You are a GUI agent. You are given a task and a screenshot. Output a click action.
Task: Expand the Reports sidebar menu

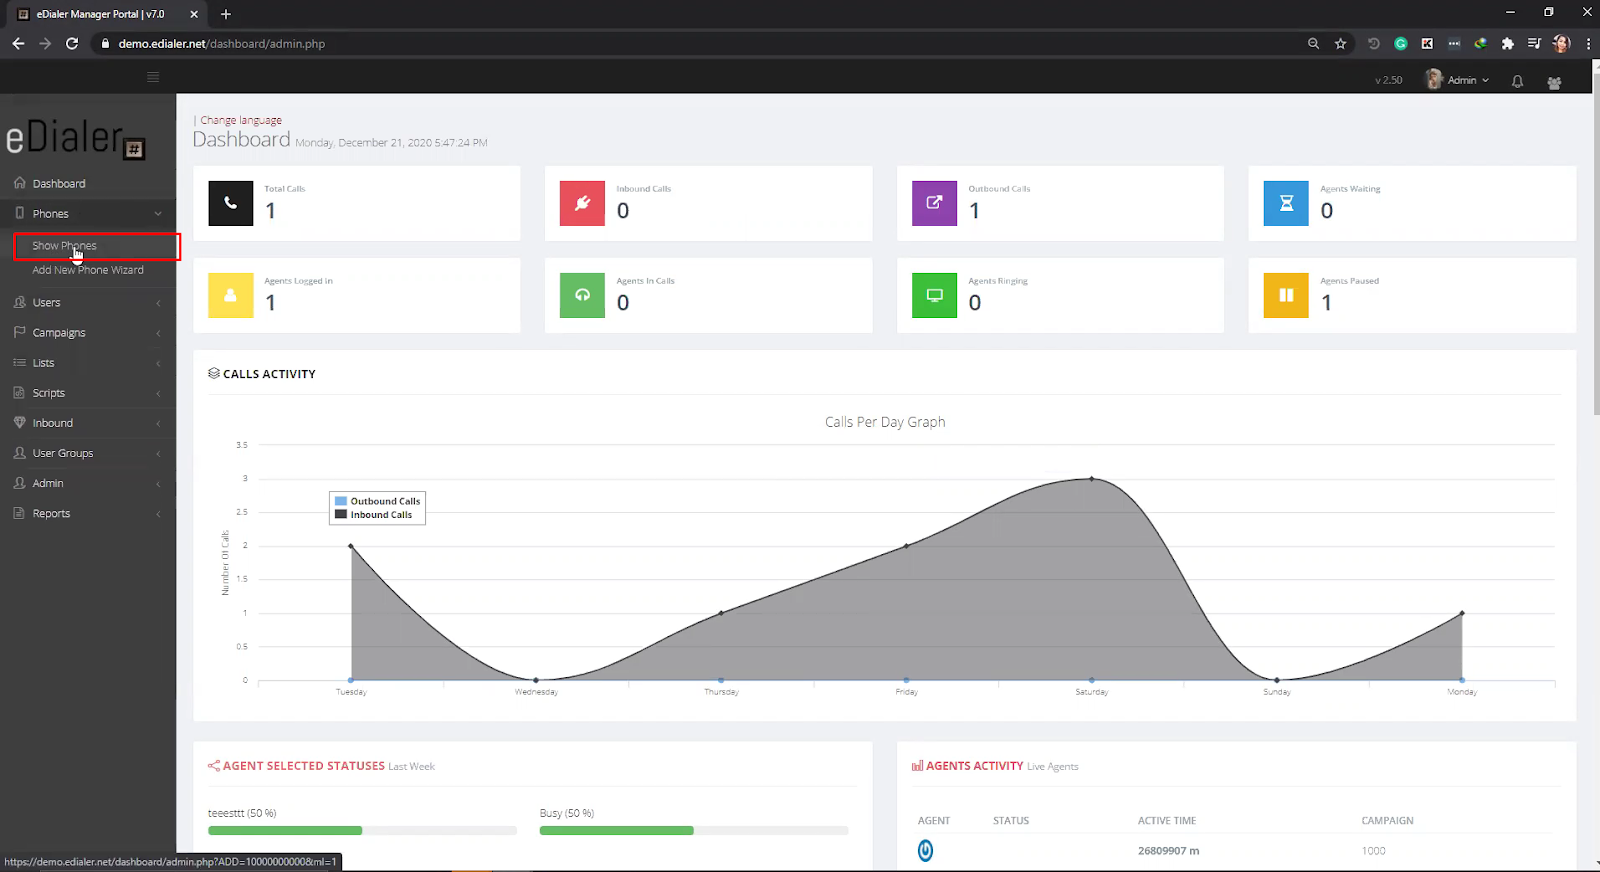(88, 513)
